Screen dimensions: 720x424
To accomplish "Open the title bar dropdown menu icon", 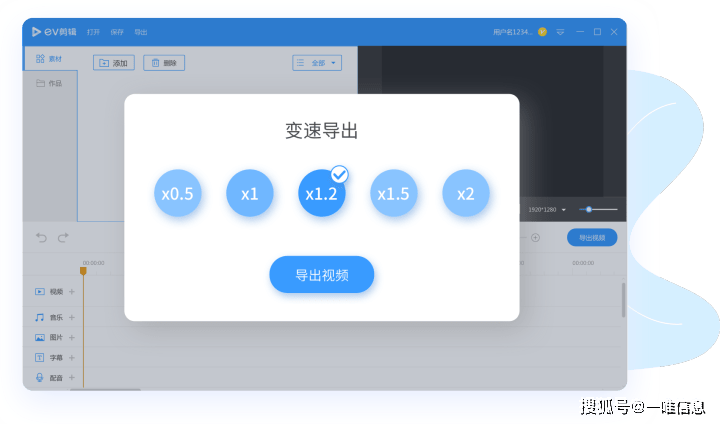I will 560,32.
